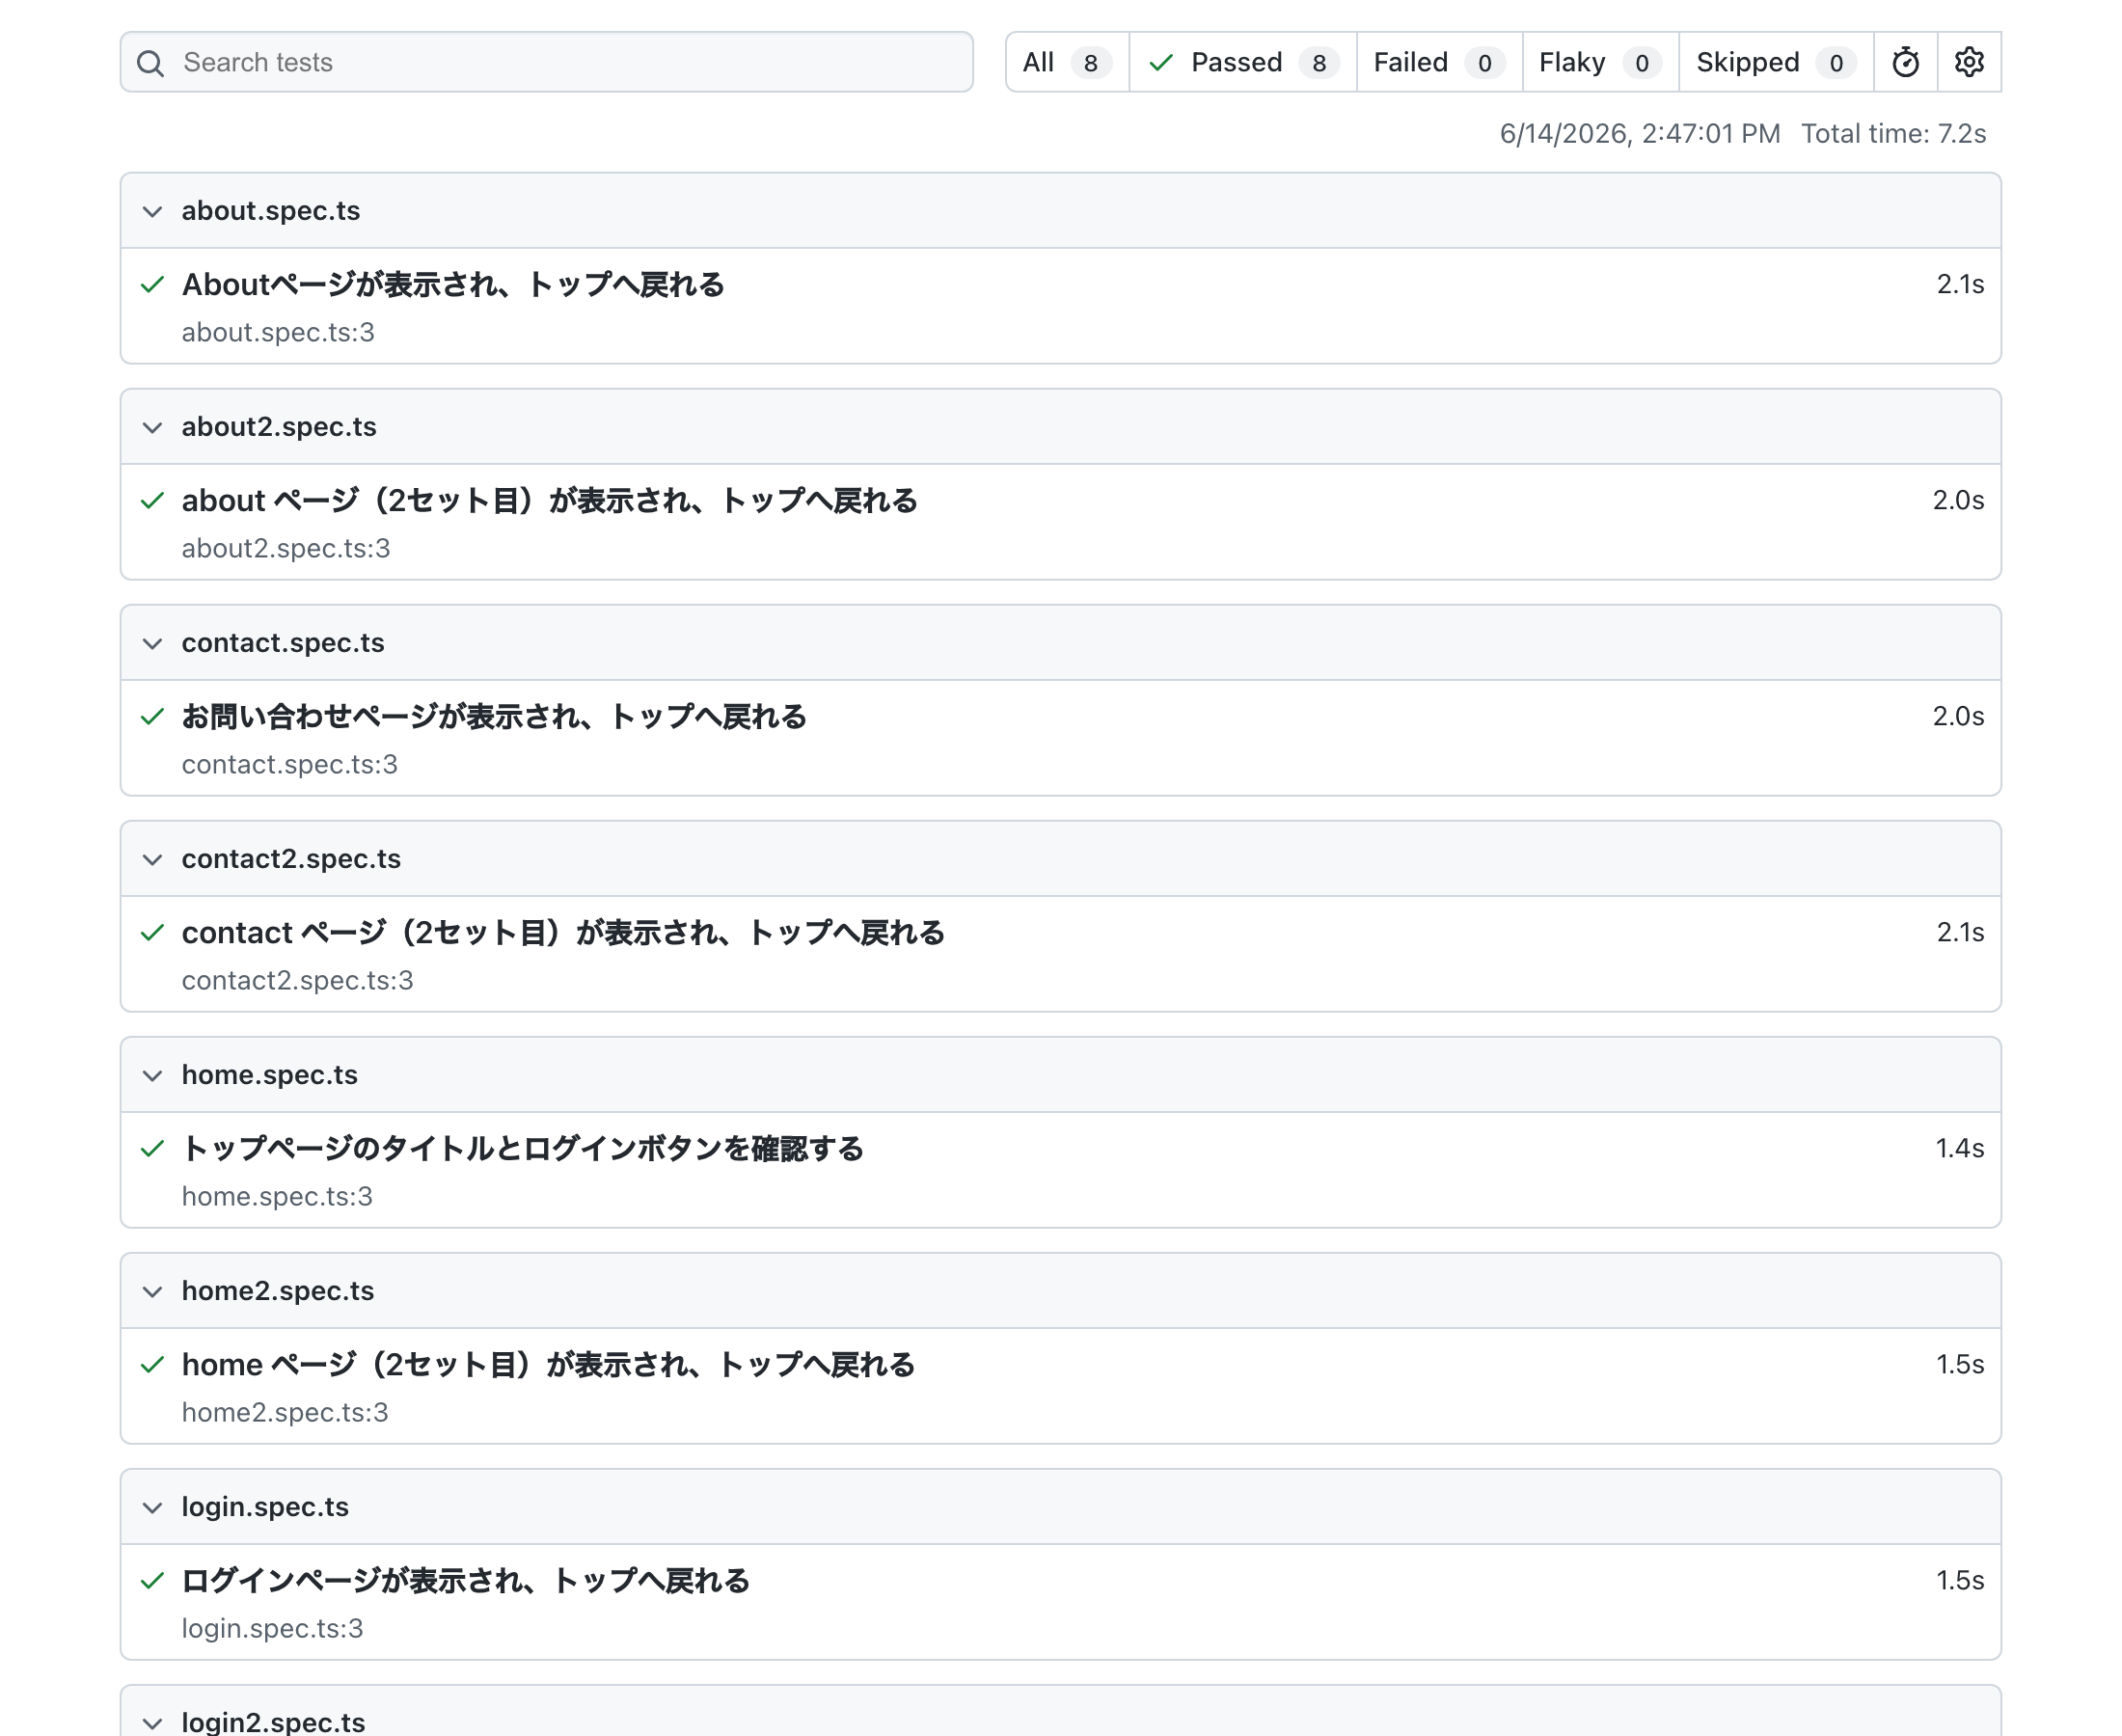Click the green check icon of the お問い合わせページ test
Viewport: 2122px width, 1736px height.
click(152, 717)
